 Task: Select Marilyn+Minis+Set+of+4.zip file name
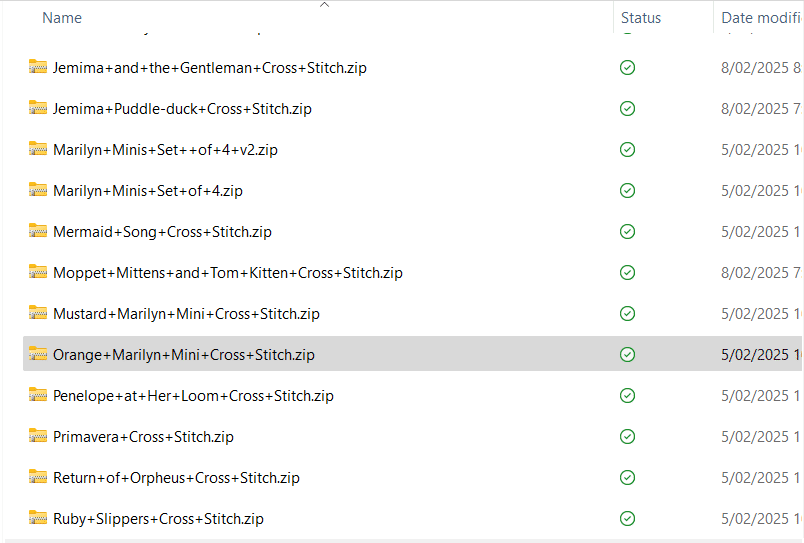[x=148, y=191]
